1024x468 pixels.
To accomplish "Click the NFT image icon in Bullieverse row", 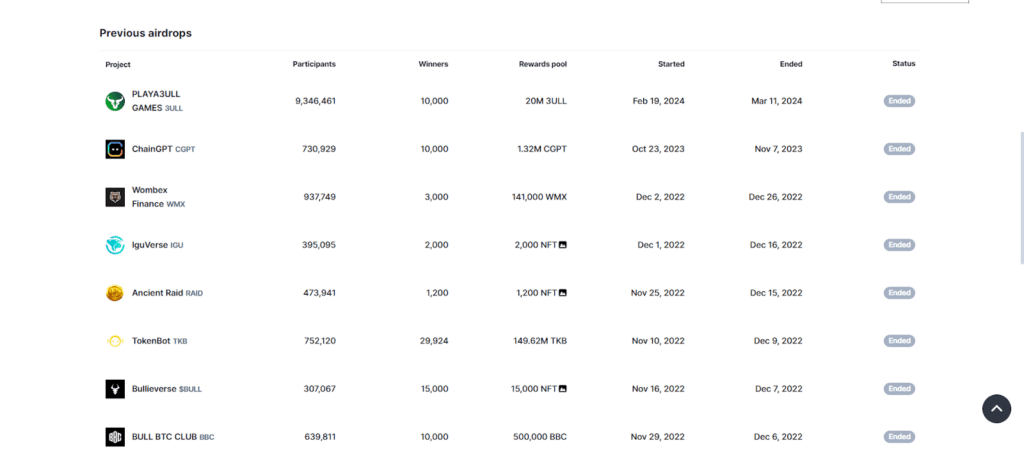I will tap(563, 388).
